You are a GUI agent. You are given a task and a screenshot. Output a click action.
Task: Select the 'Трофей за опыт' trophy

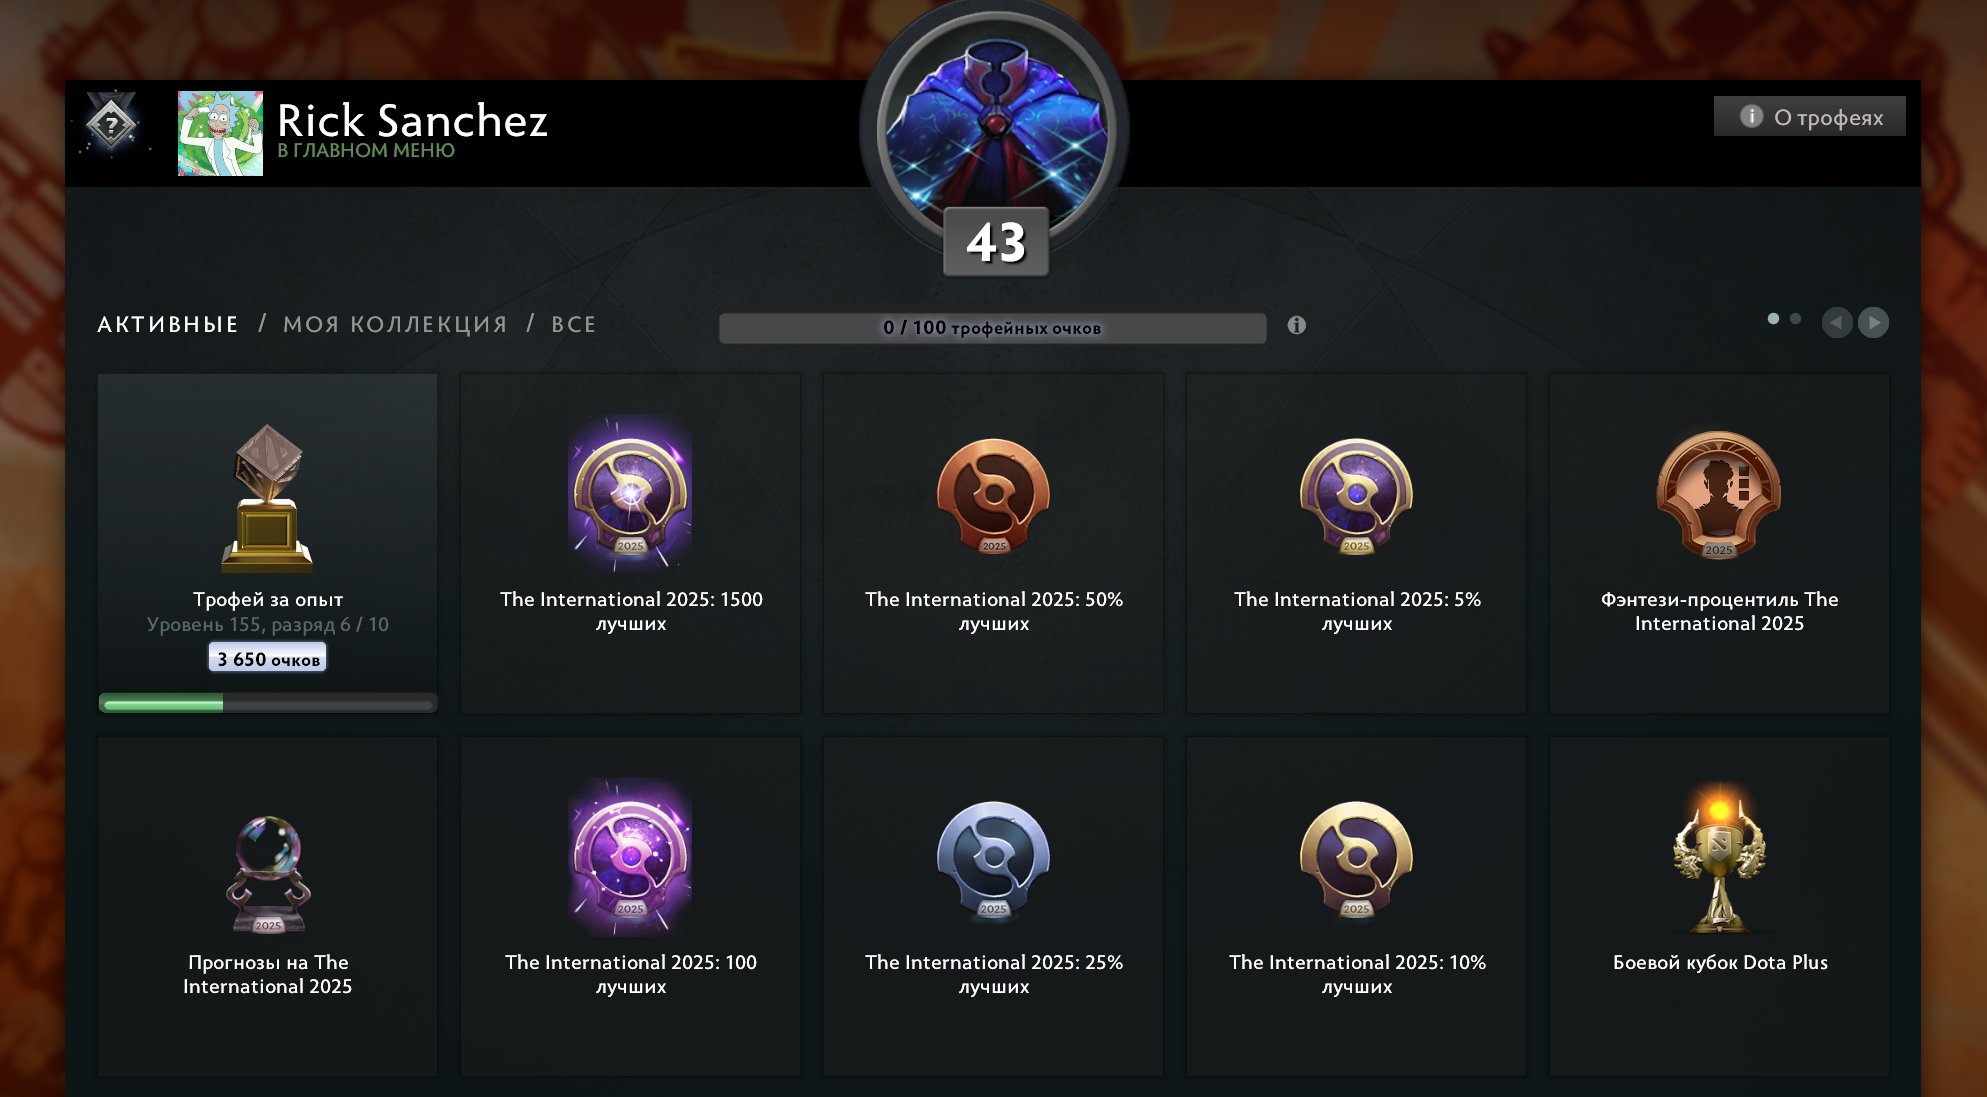(x=267, y=543)
